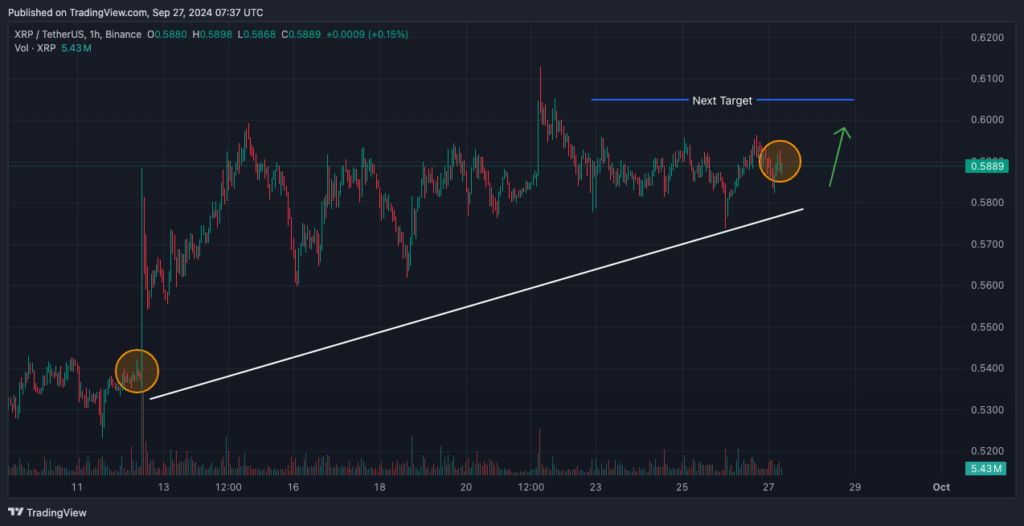This screenshot has width=1024, height=526.
Task: Click the Published on TradingView.com header text
Action: (136, 12)
